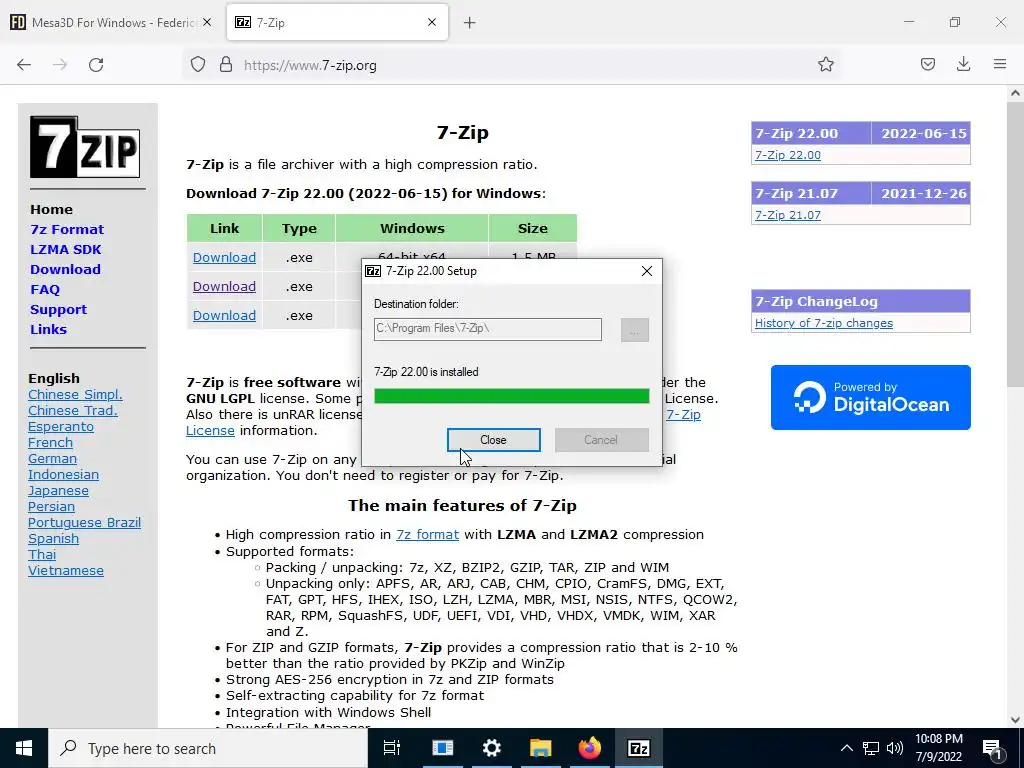Switch language to German

(x=52, y=458)
